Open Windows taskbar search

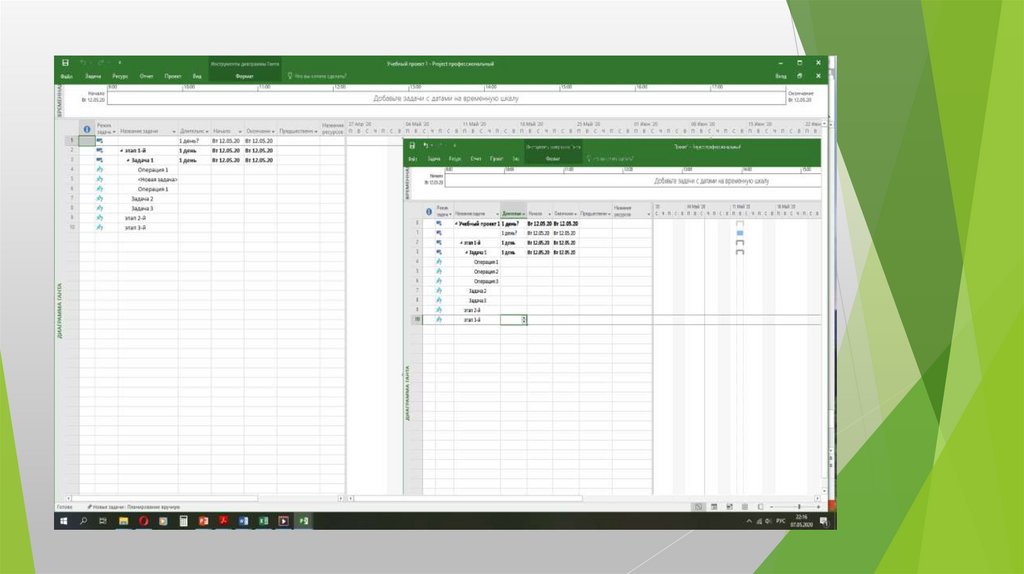84,520
